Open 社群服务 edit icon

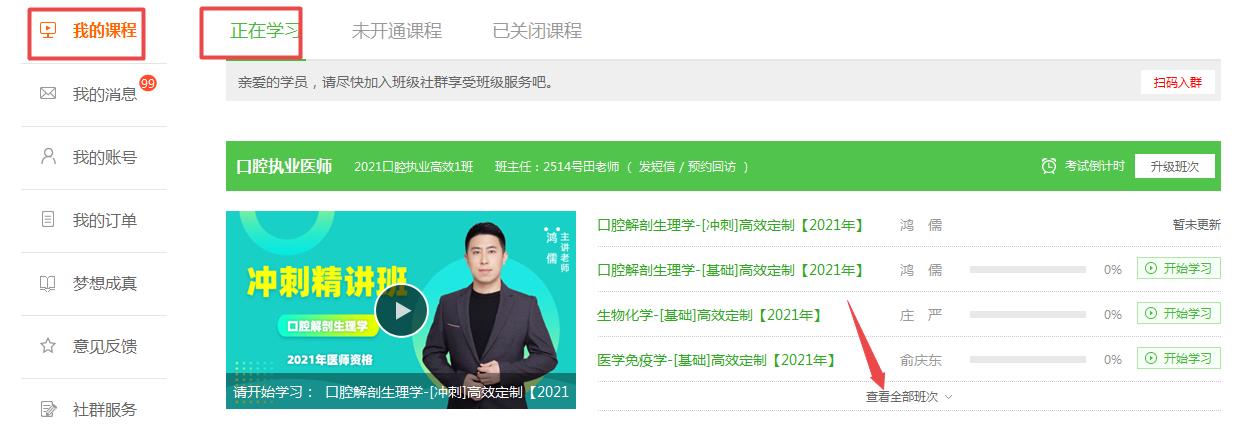point(47,409)
